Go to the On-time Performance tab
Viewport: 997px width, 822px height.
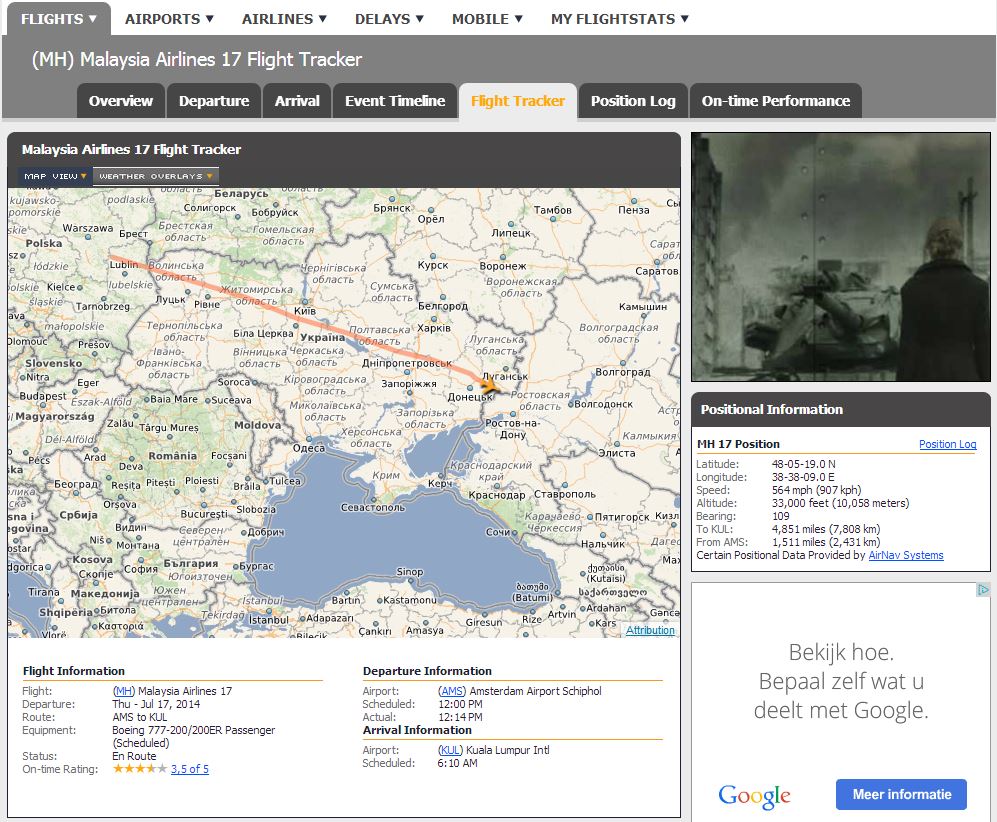775,101
